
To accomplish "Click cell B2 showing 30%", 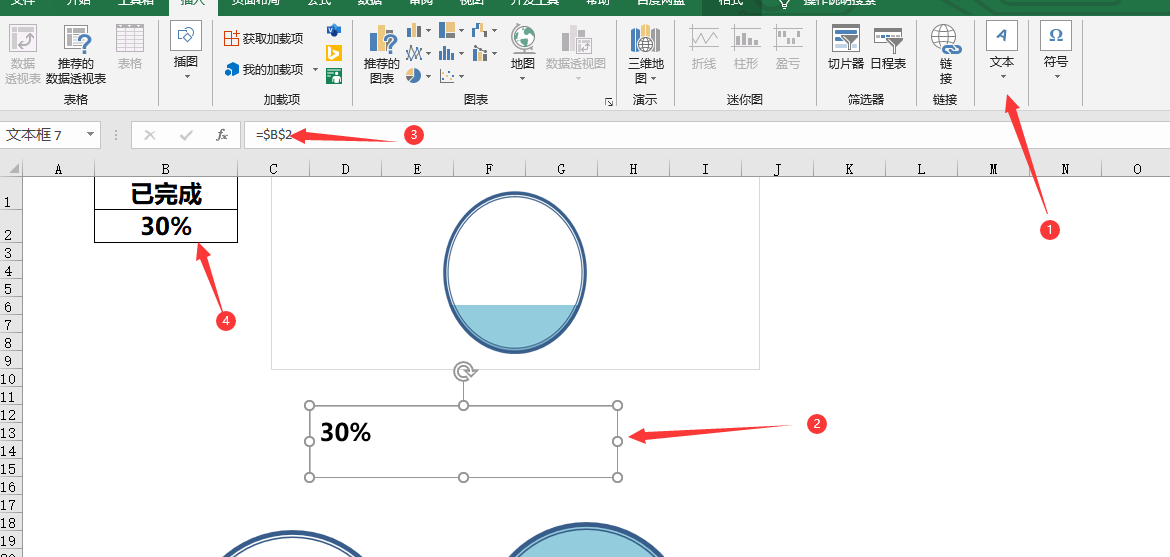I will 166,226.
